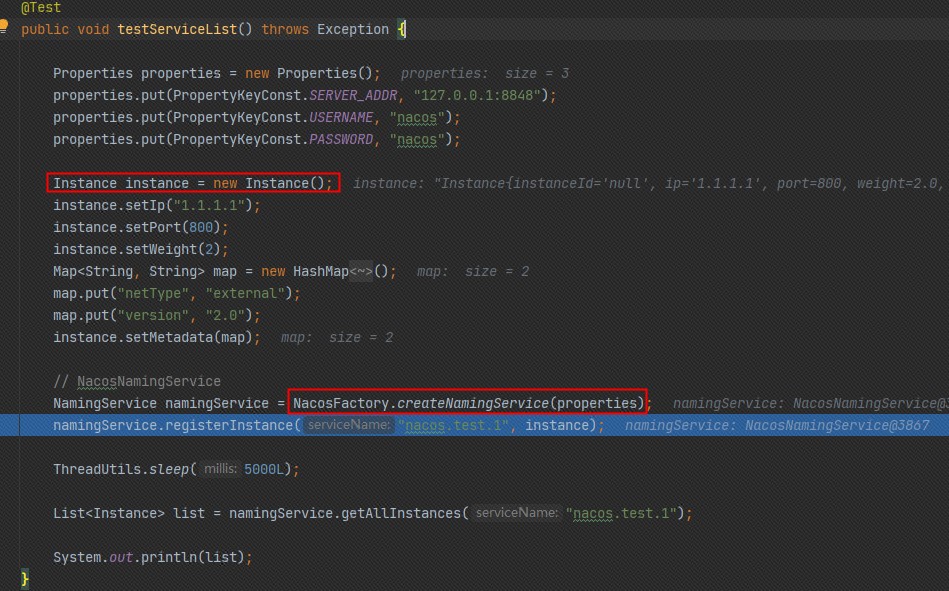Click the serviceName hint in registerInstance
The image size is (949, 591).
(348, 425)
